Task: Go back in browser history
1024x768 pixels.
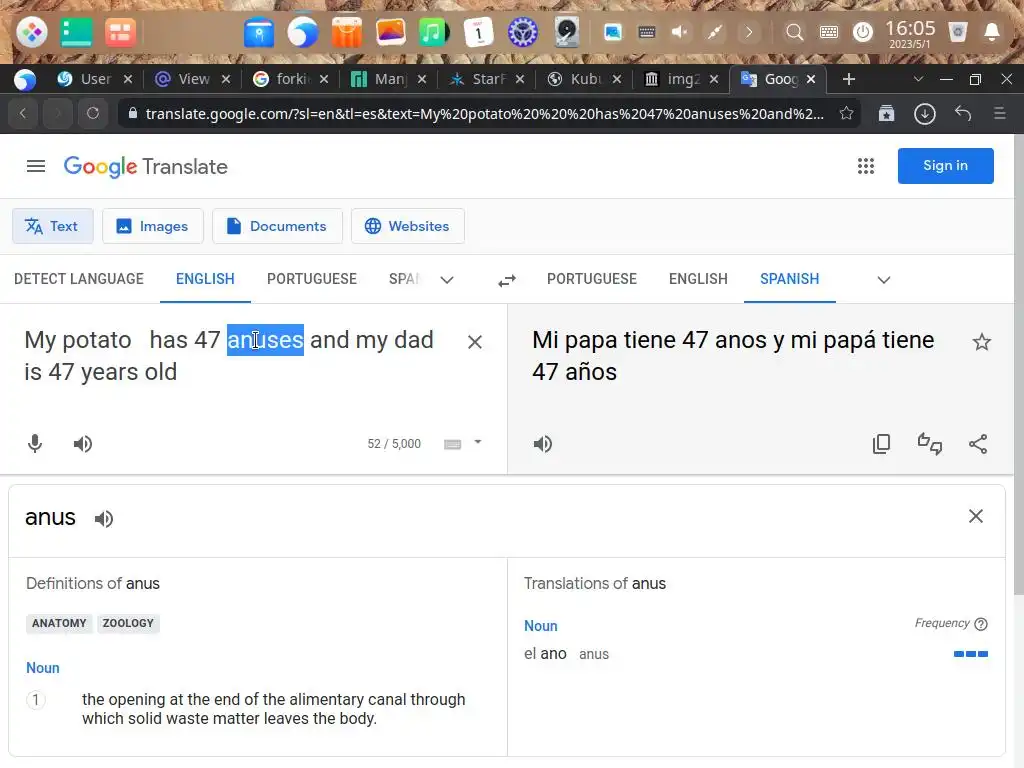Action: tap(23, 113)
